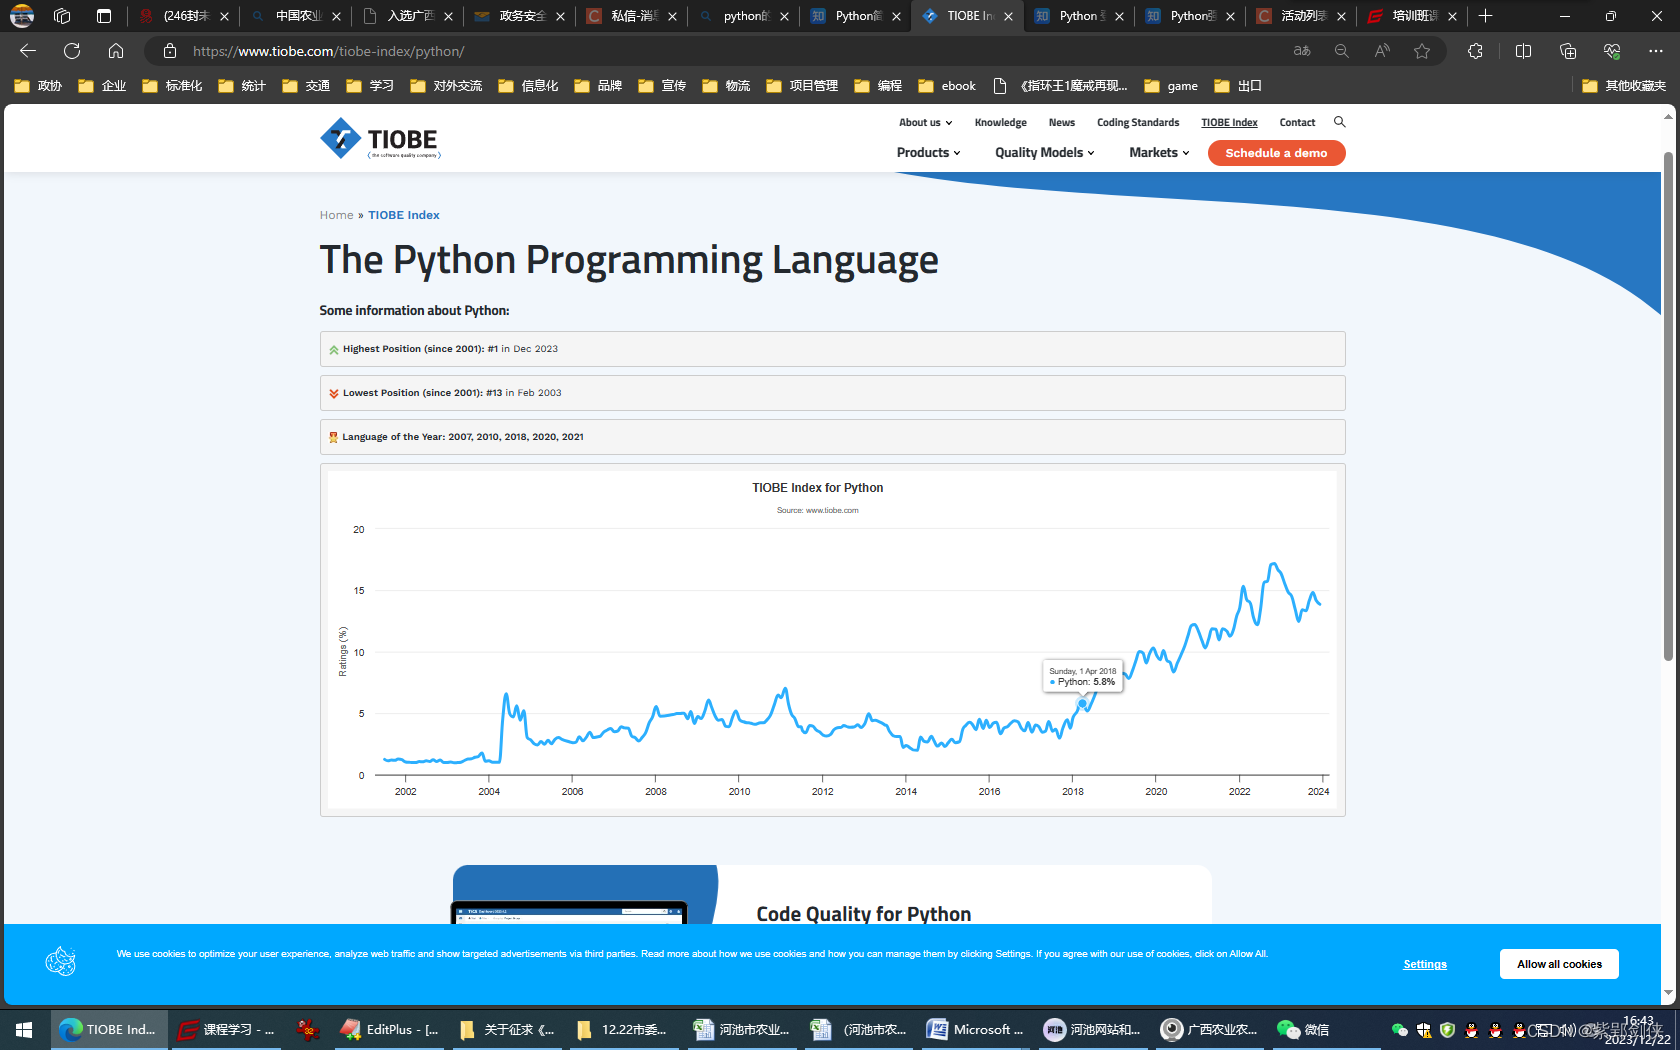
Task: Switch to the 政务安全 tab
Action: 520,16
